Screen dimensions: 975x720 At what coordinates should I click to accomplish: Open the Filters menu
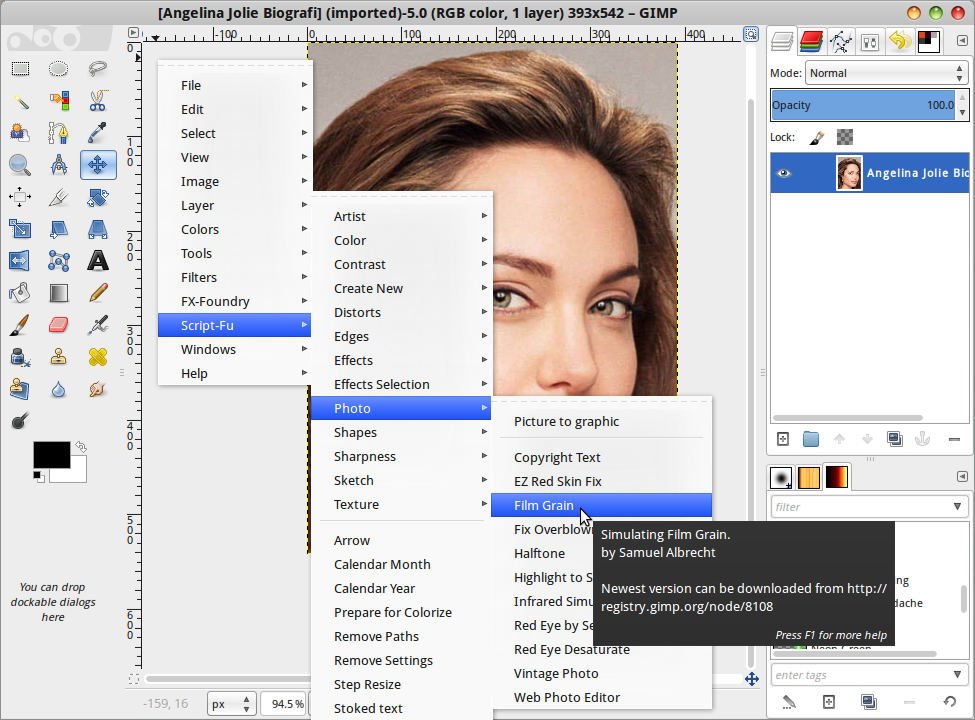click(234, 277)
